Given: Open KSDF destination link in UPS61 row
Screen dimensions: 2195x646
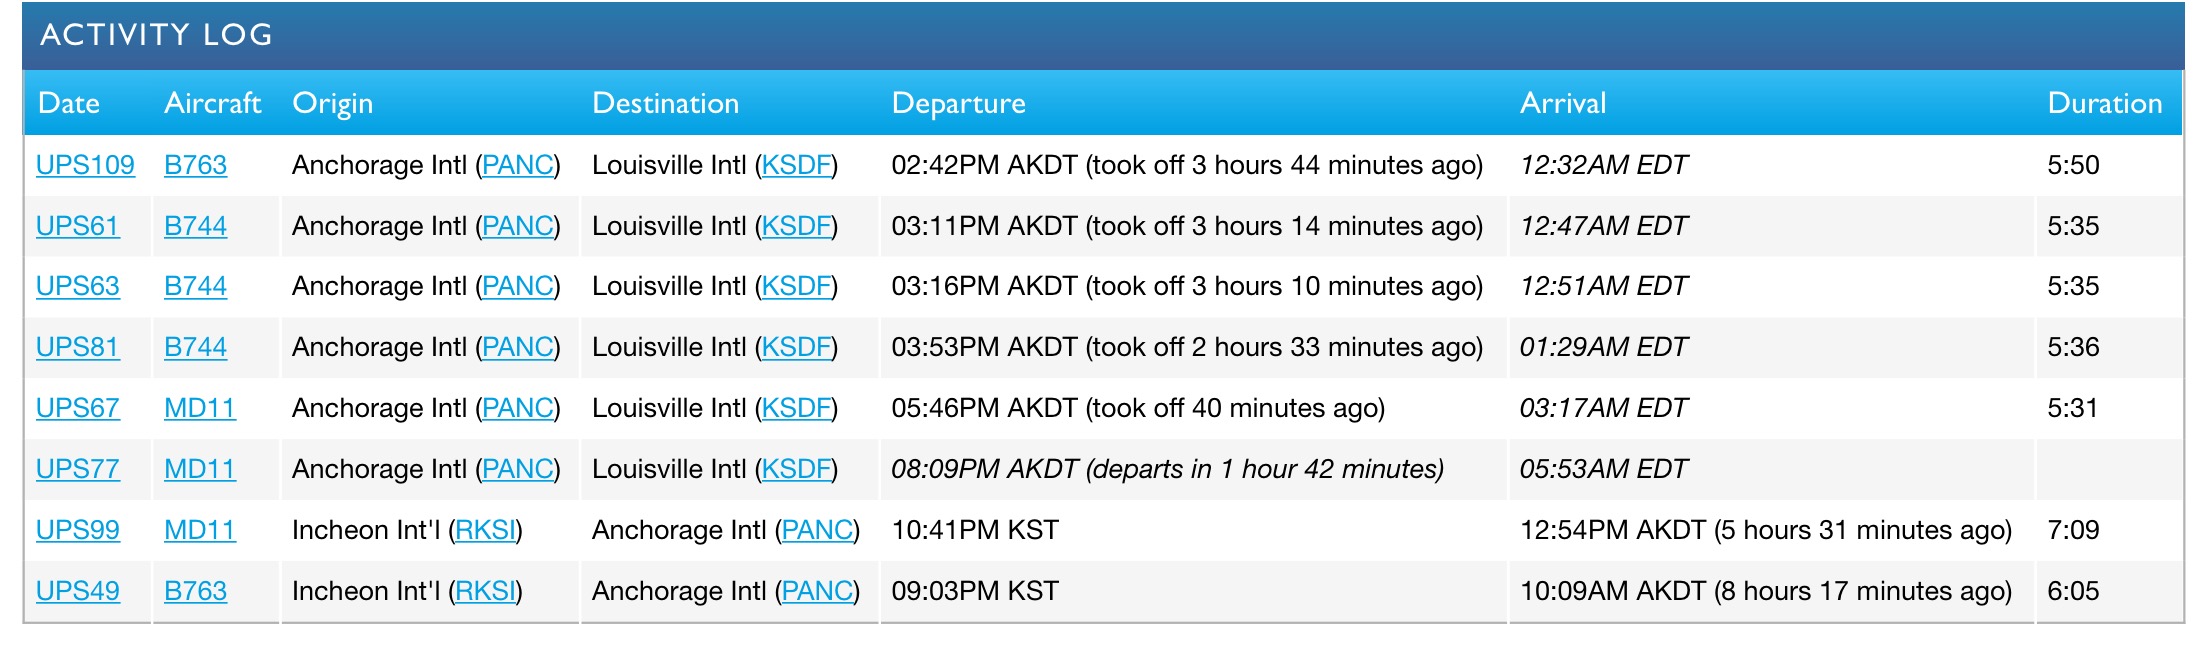Looking at the screenshot, I should (796, 226).
